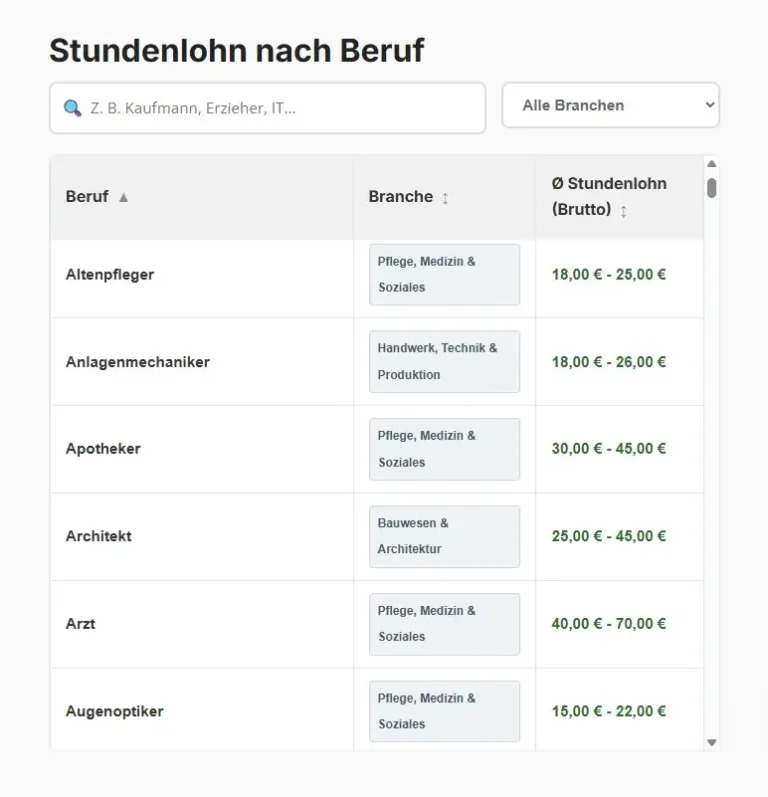Click the scrollbar down arrow
The image size is (768, 797).
(x=712, y=742)
